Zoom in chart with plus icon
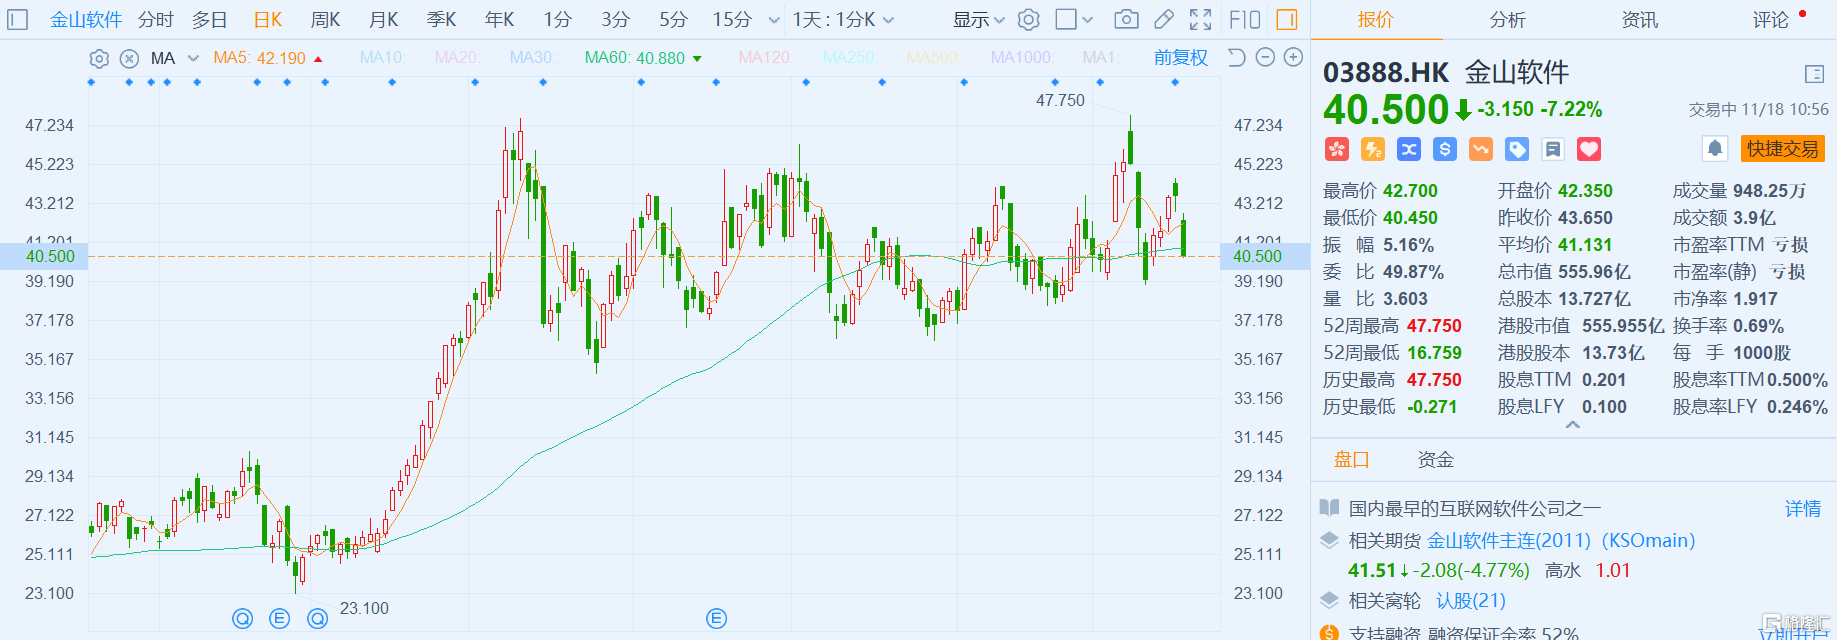This screenshot has width=1837, height=640. click(x=1293, y=57)
